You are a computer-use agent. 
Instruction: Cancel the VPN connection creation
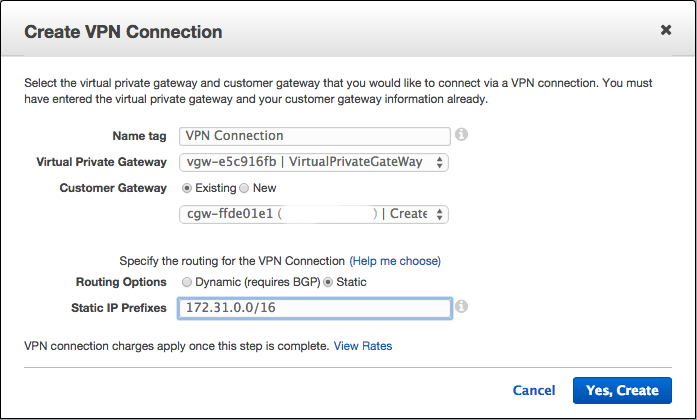pos(534,390)
